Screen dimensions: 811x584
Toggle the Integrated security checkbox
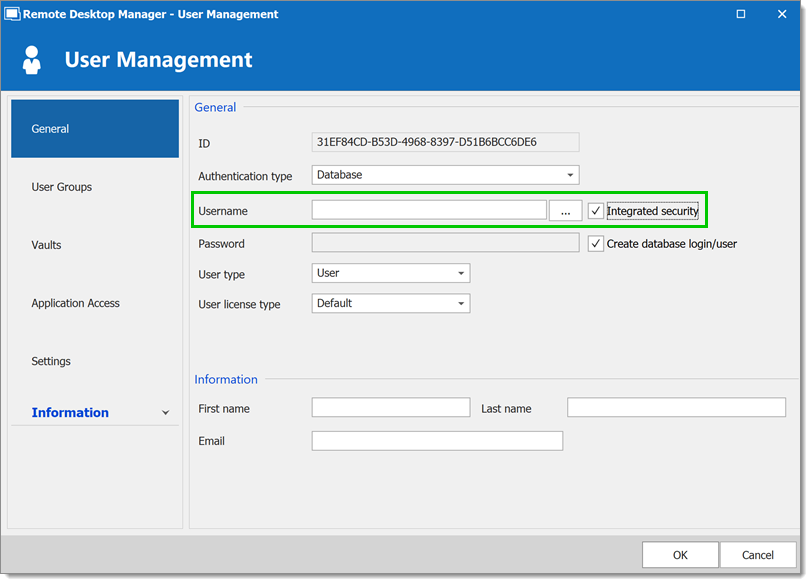point(595,211)
